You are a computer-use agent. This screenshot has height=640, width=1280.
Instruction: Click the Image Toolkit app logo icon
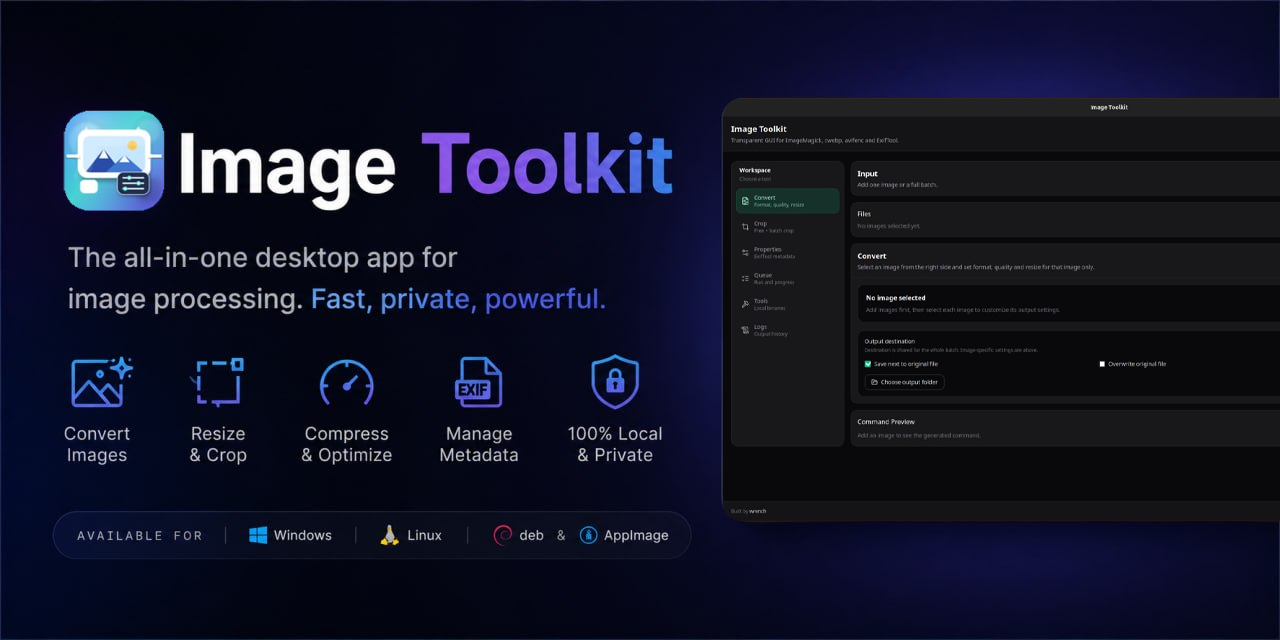[114, 160]
